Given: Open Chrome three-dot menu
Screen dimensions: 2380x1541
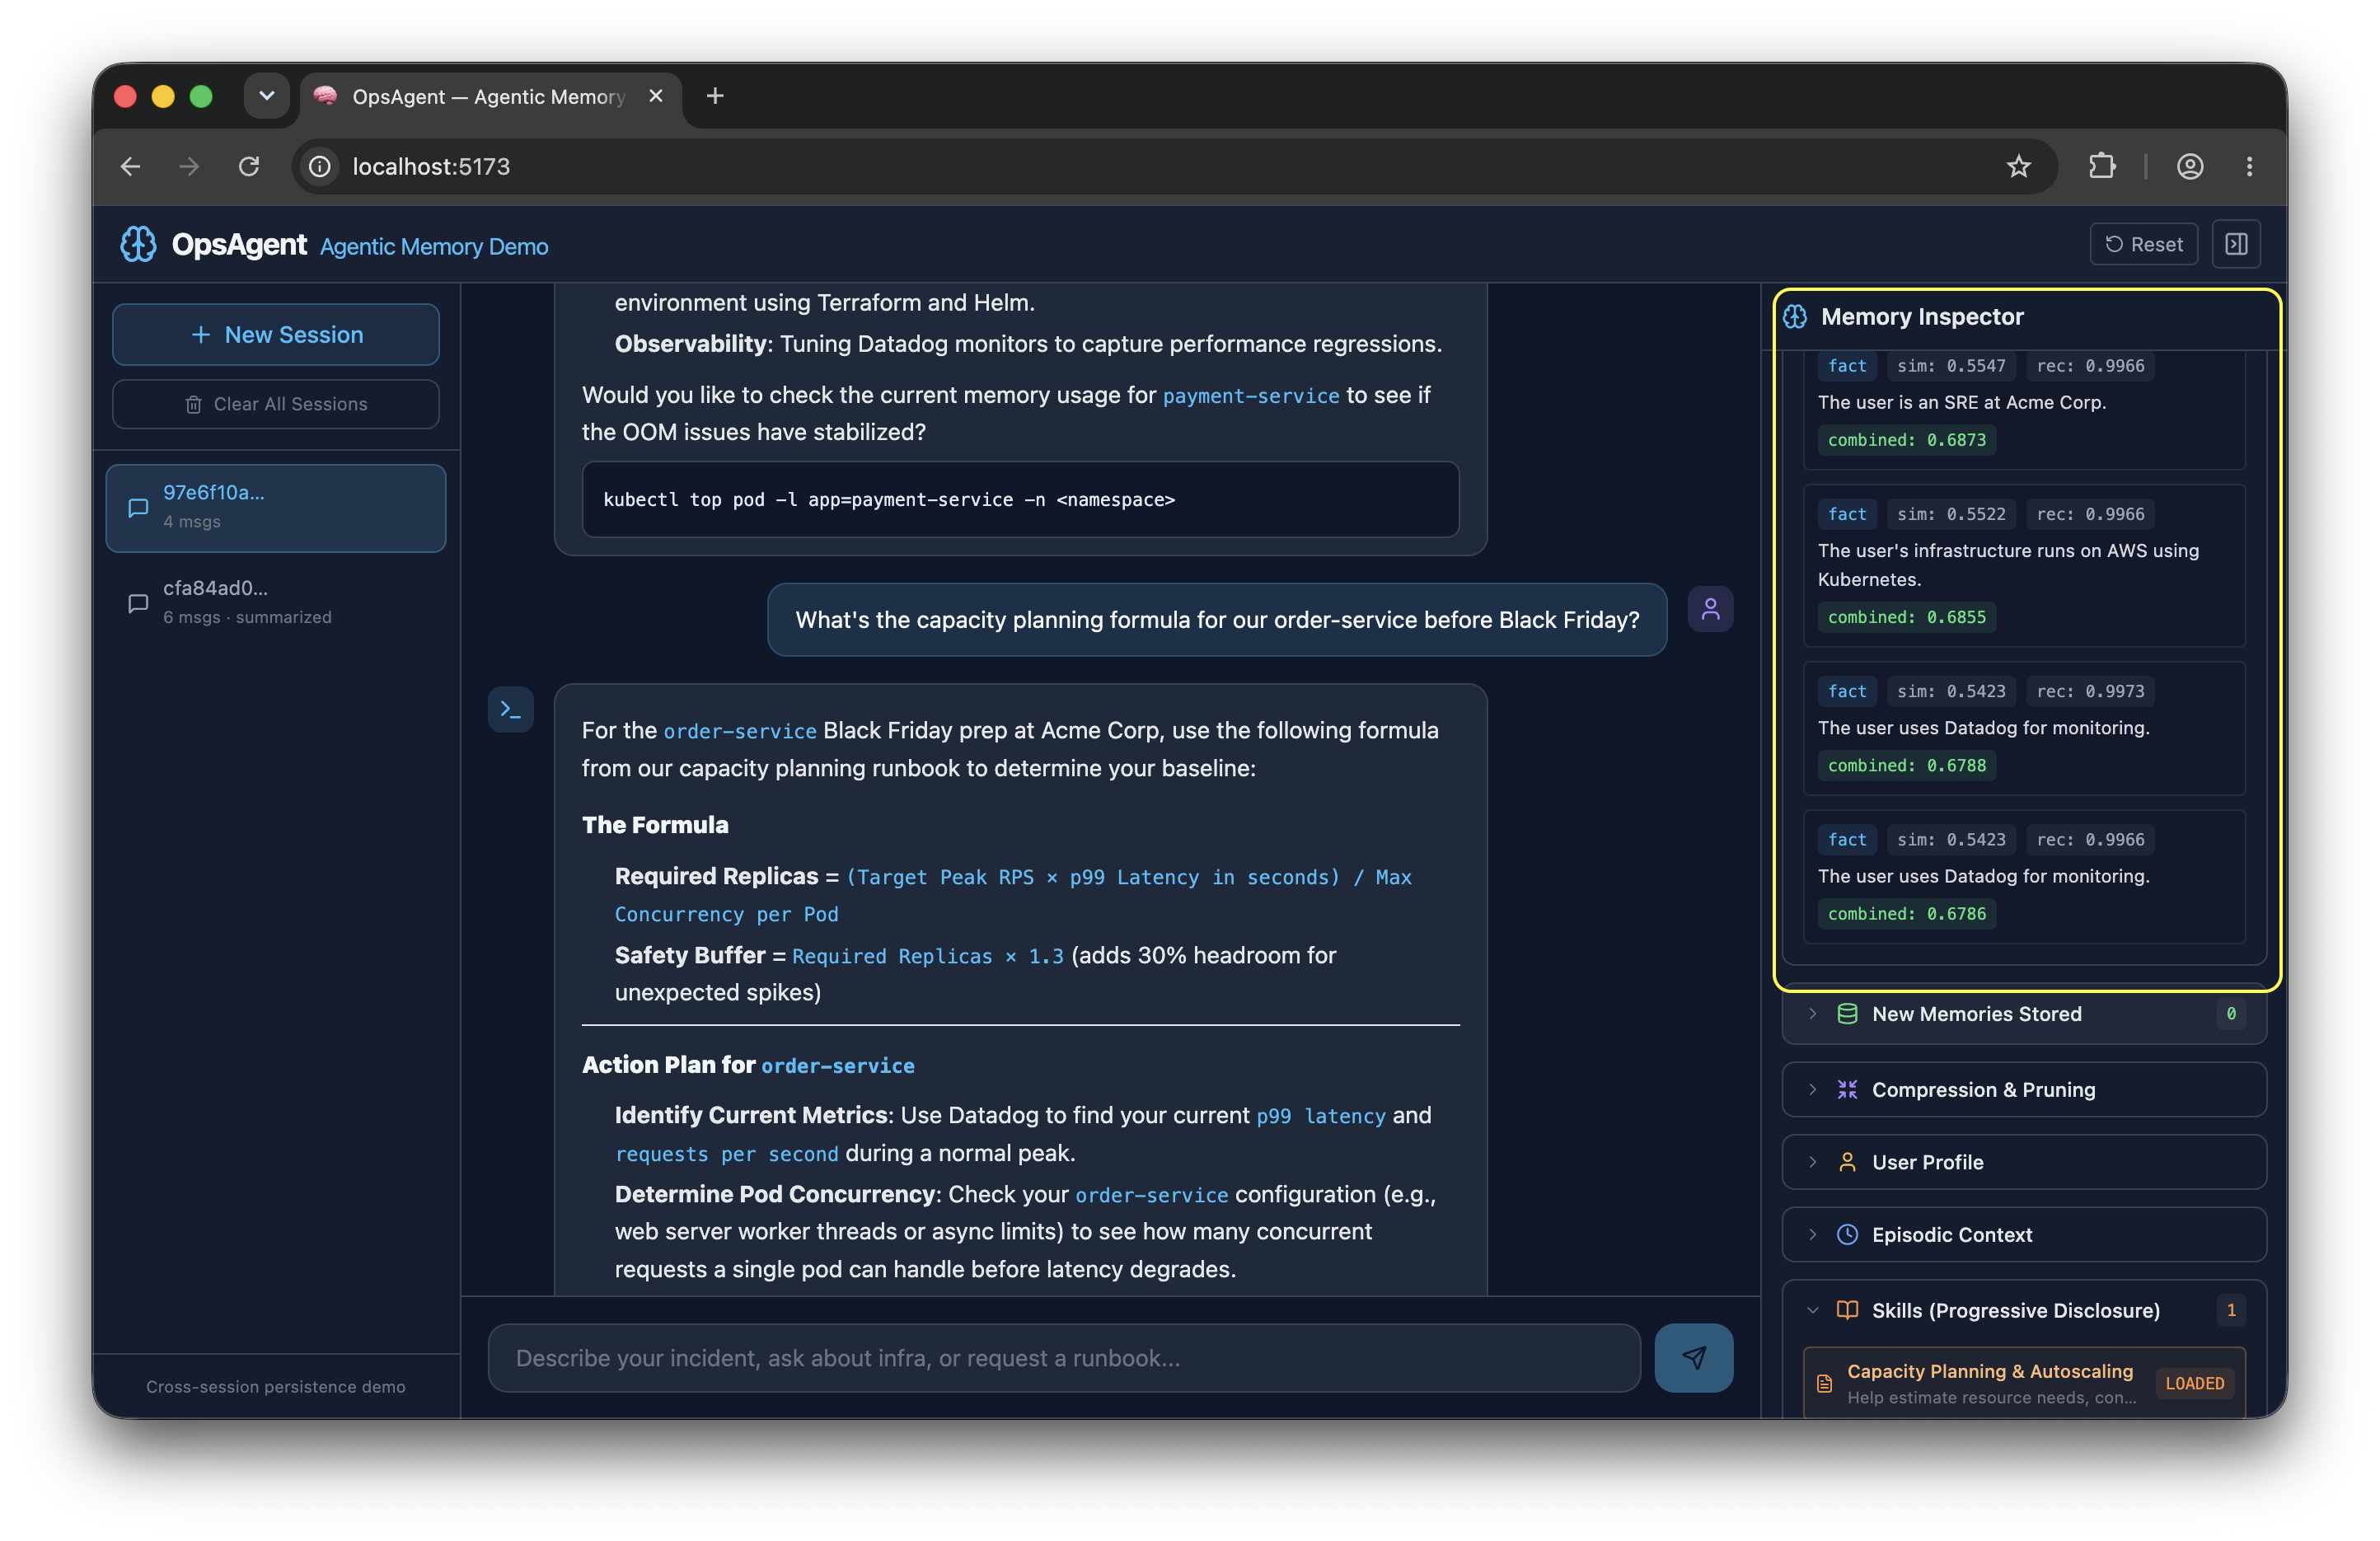Looking at the screenshot, I should coord(2250,166).
